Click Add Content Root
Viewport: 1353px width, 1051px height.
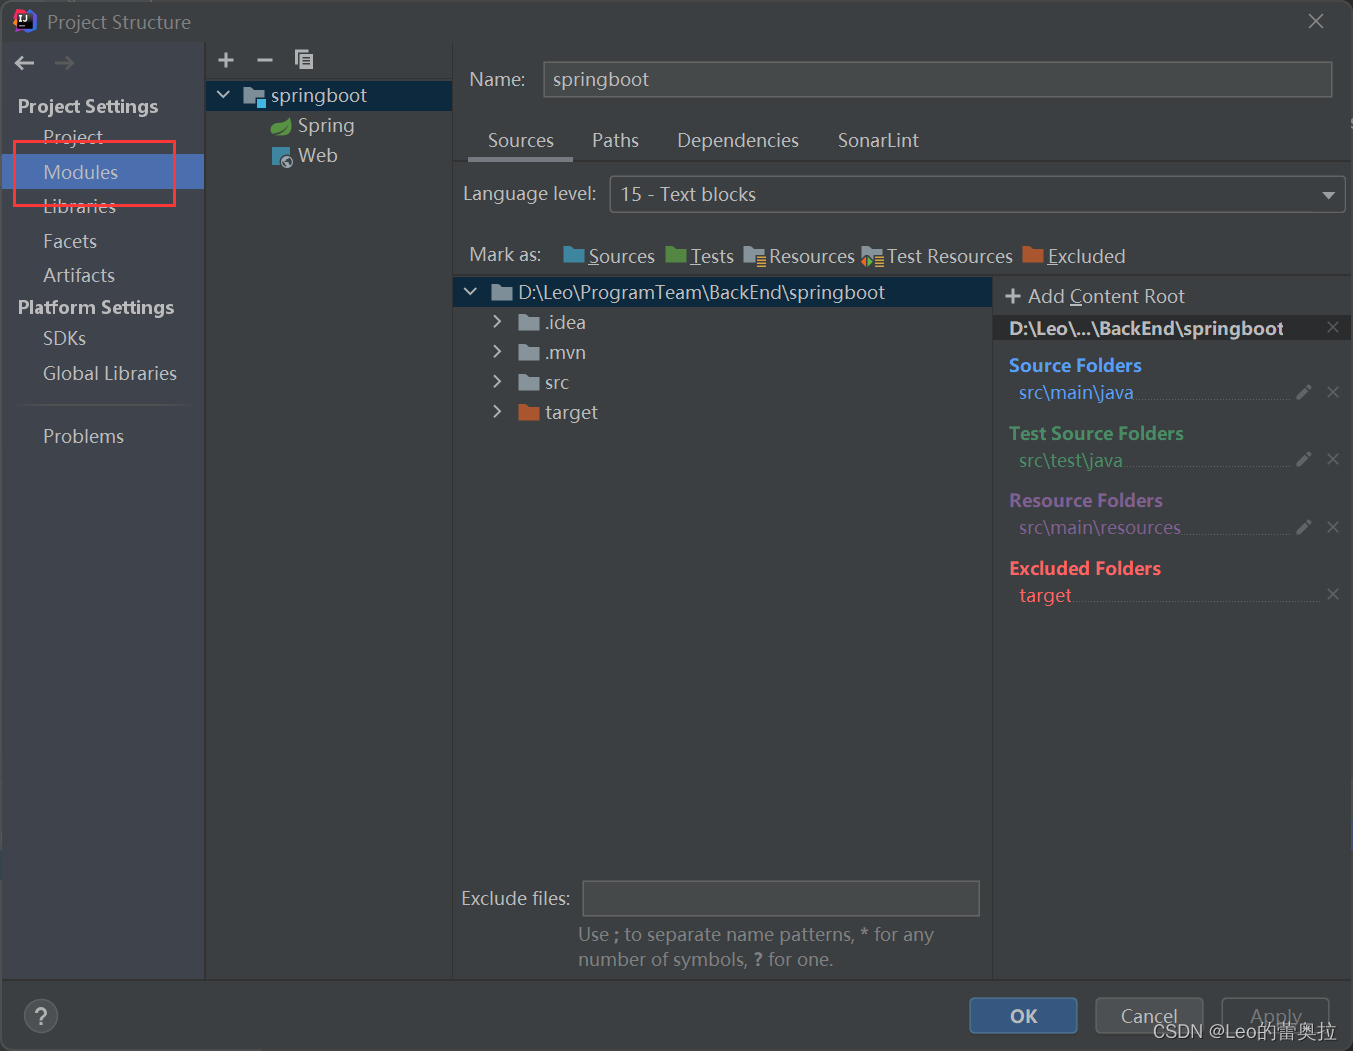(x=1095, y=297)
